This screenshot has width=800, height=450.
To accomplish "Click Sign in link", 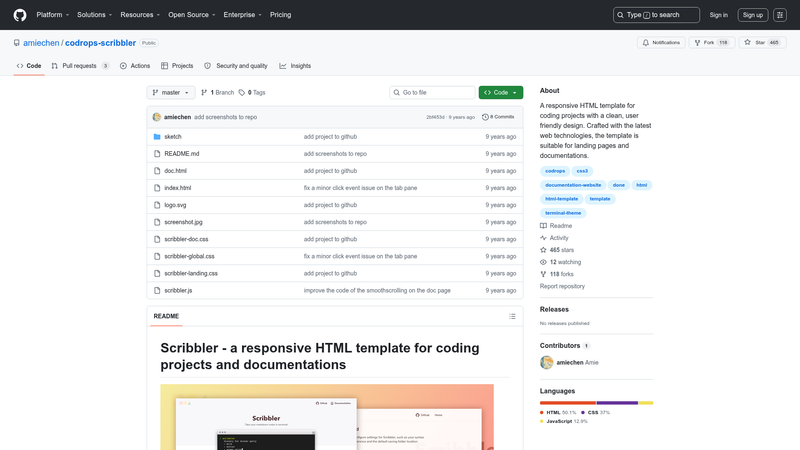I will pyautogui.click(x=718, y=15).
